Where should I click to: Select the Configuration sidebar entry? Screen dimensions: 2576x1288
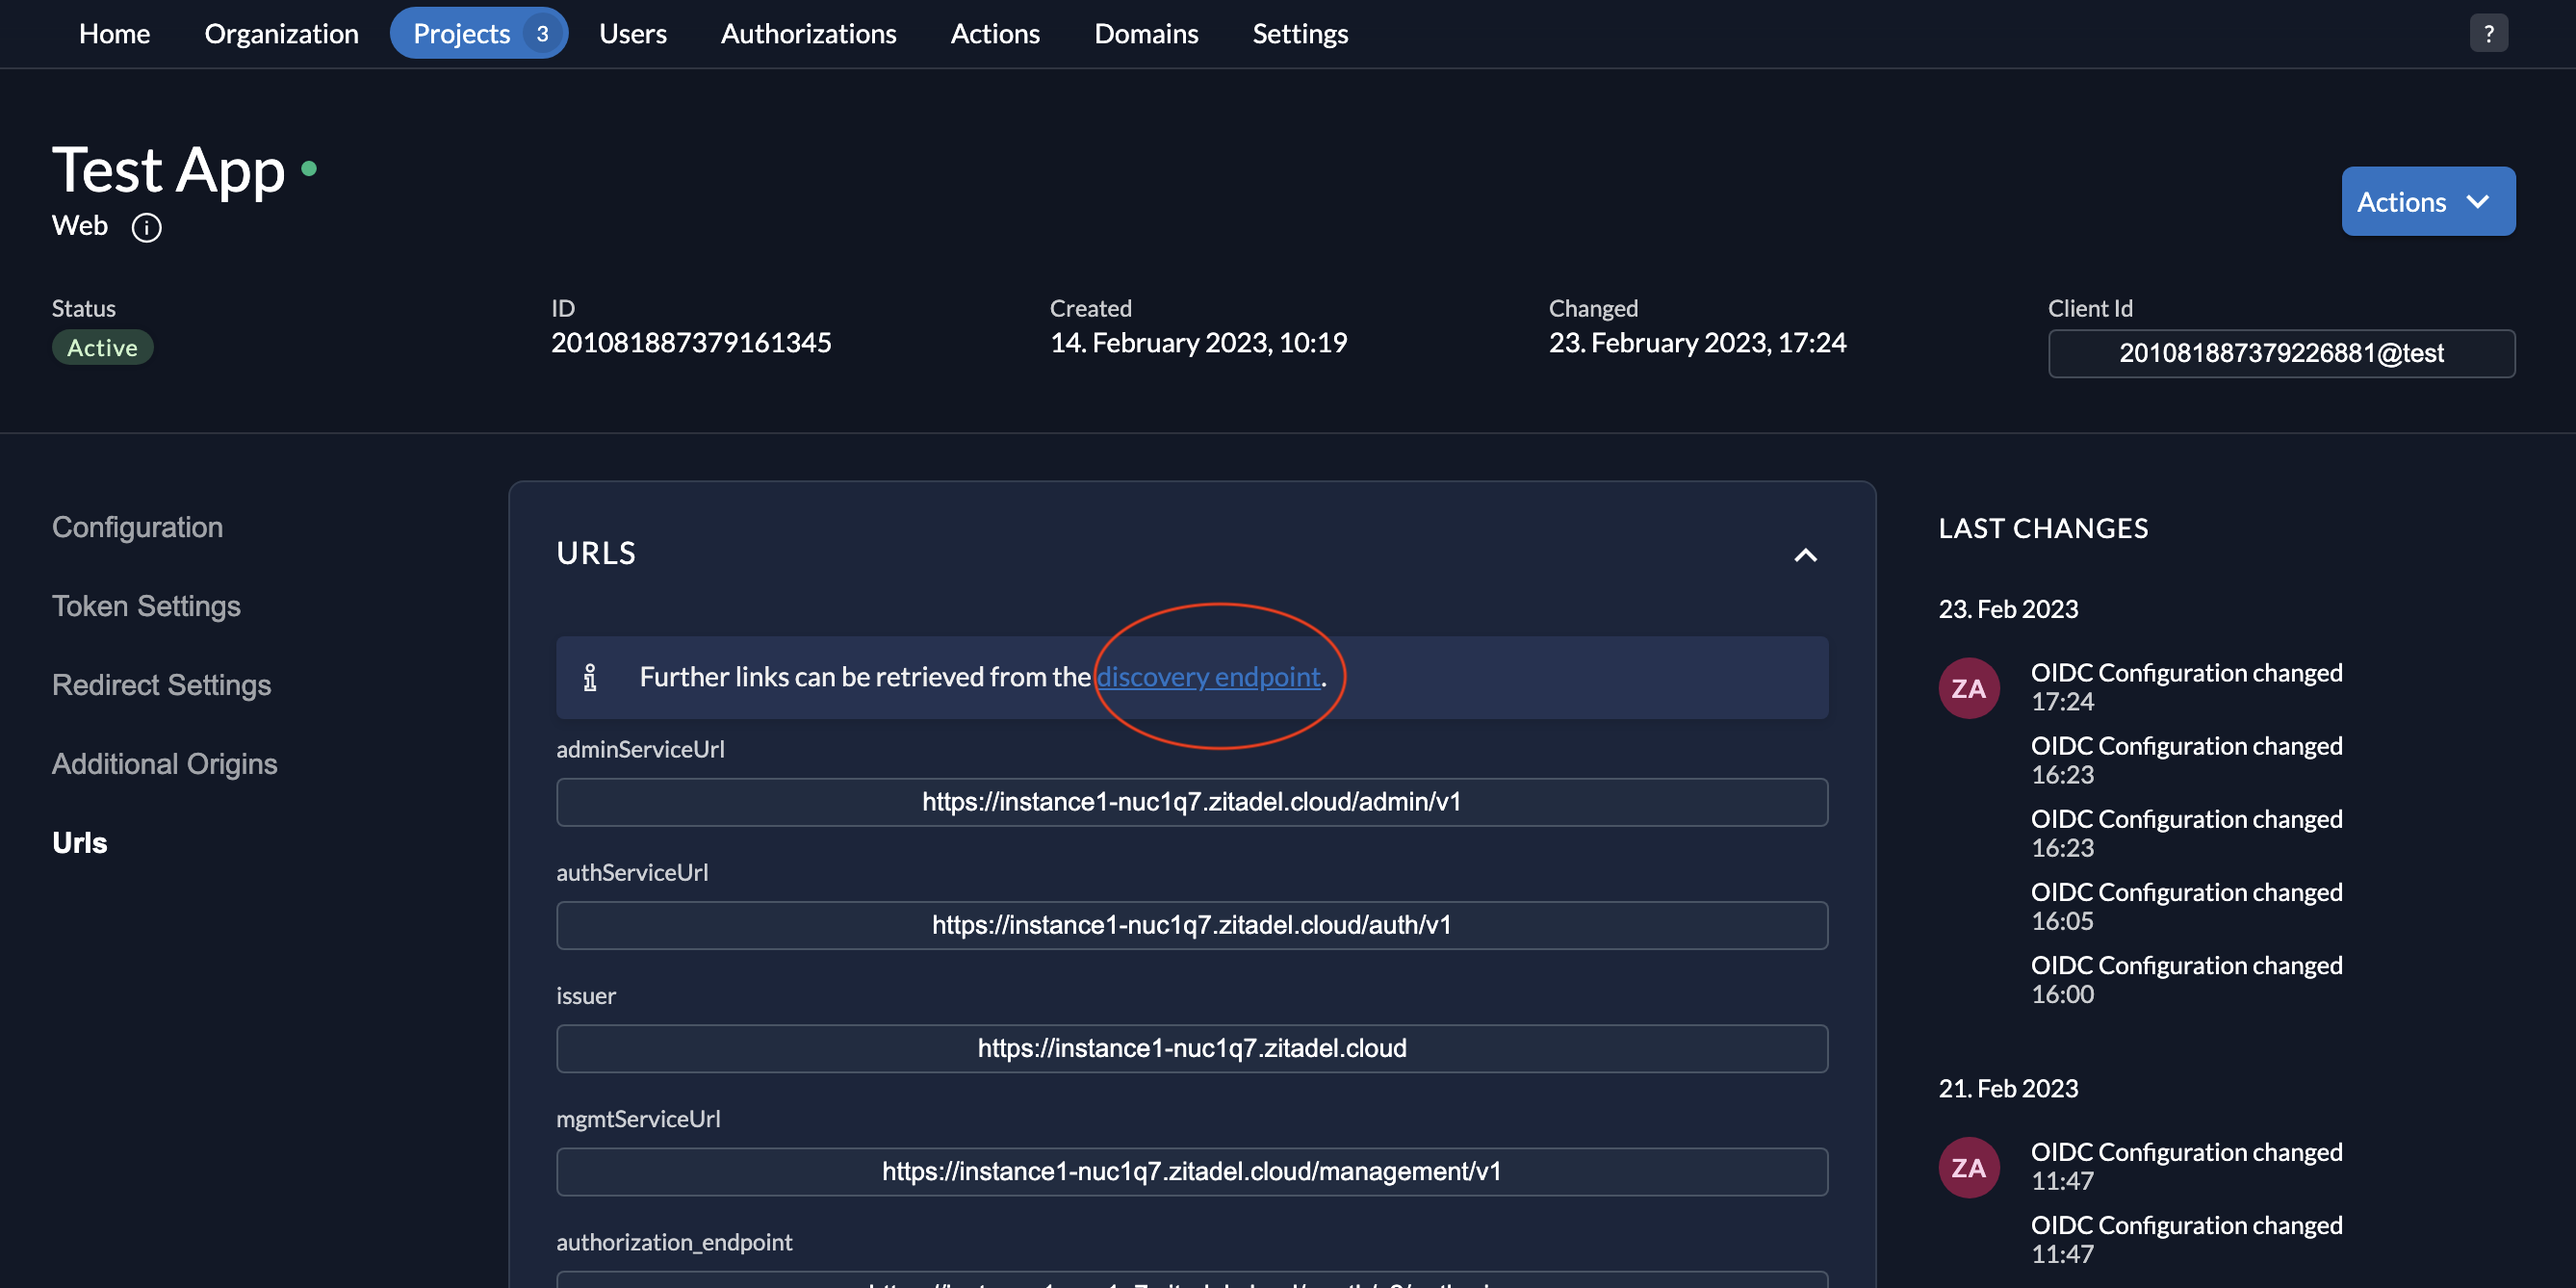137,526
